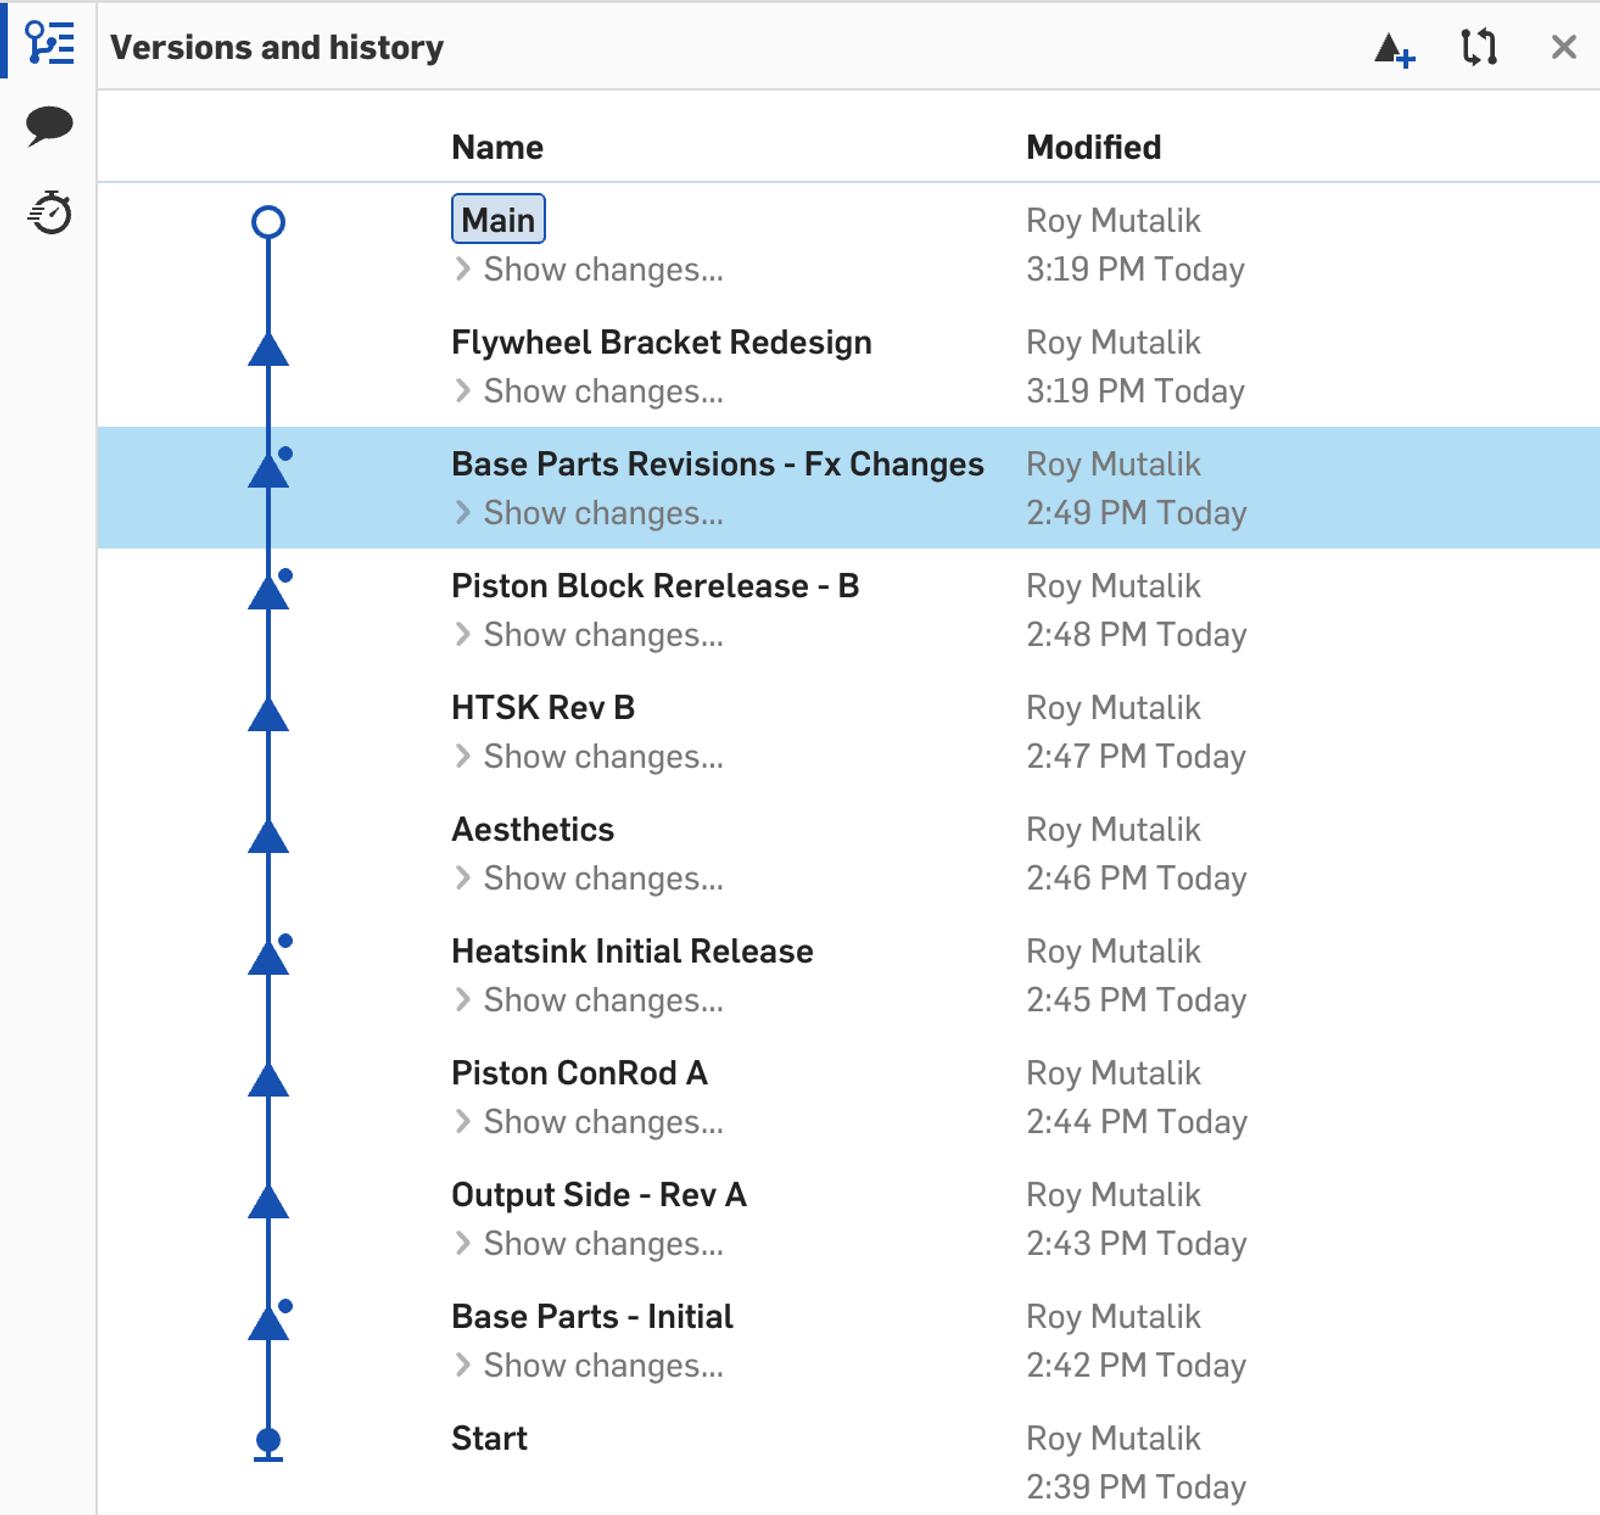1600x1515 pixels.
Task: Open the Versions and history sidebar icon
Action: pos(49,44)
